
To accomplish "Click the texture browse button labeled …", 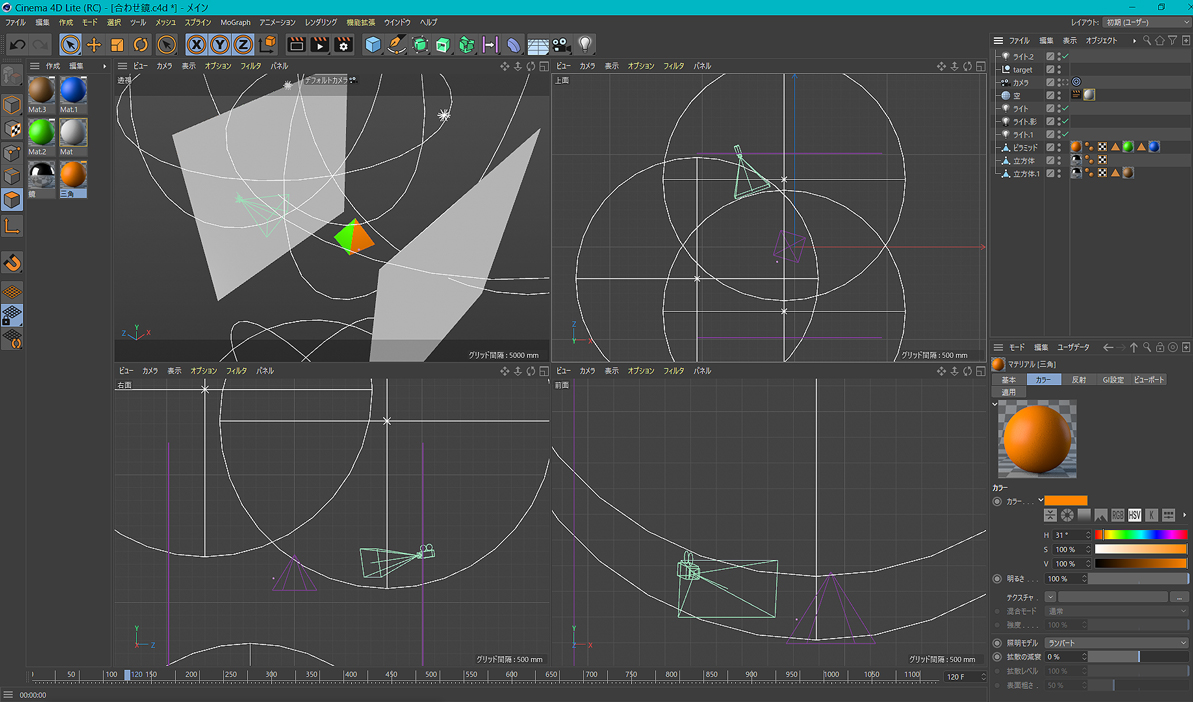I will 1180,597.
